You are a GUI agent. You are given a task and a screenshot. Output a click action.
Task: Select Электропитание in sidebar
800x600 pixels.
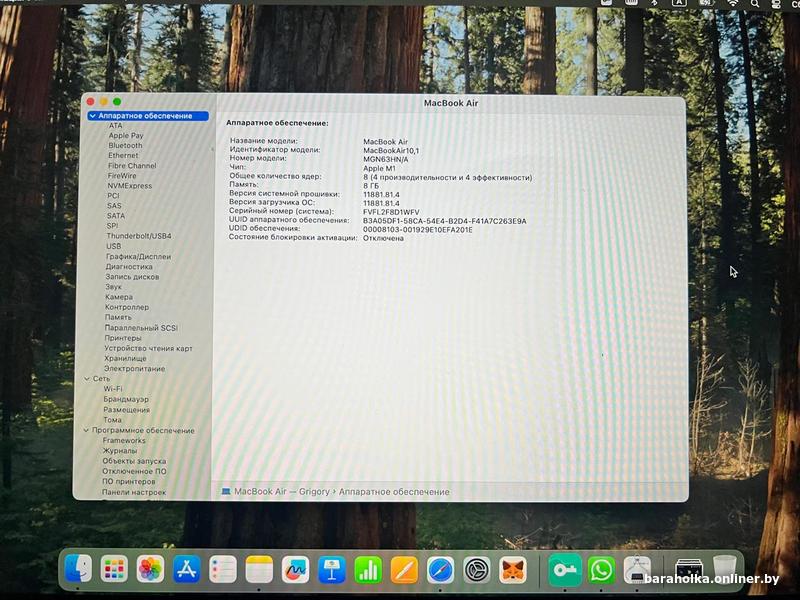[x=135, y=369]
